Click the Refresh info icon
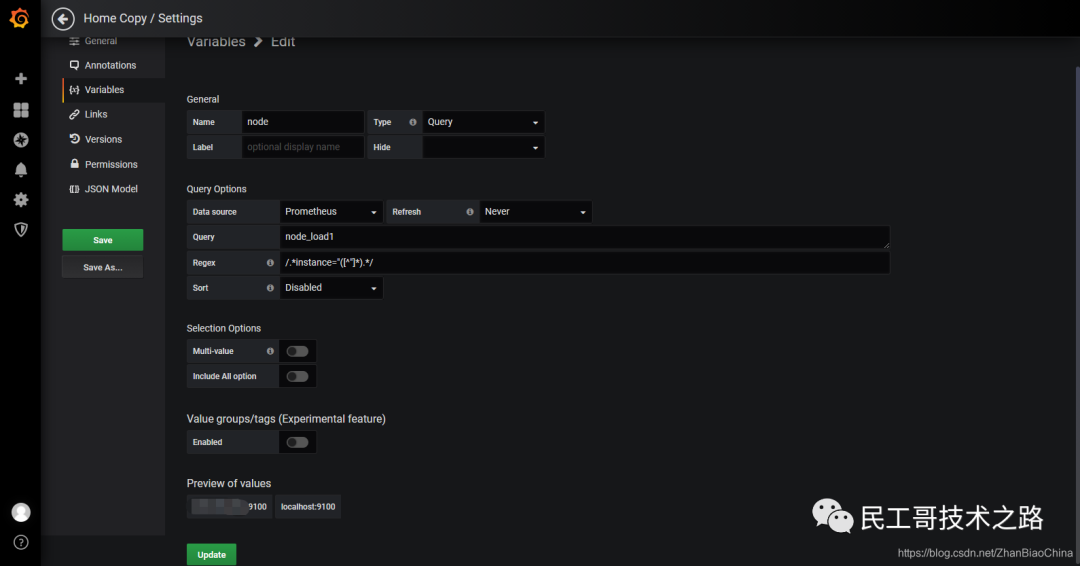Viewport: 1080px width, 566px height. (470, 212)
